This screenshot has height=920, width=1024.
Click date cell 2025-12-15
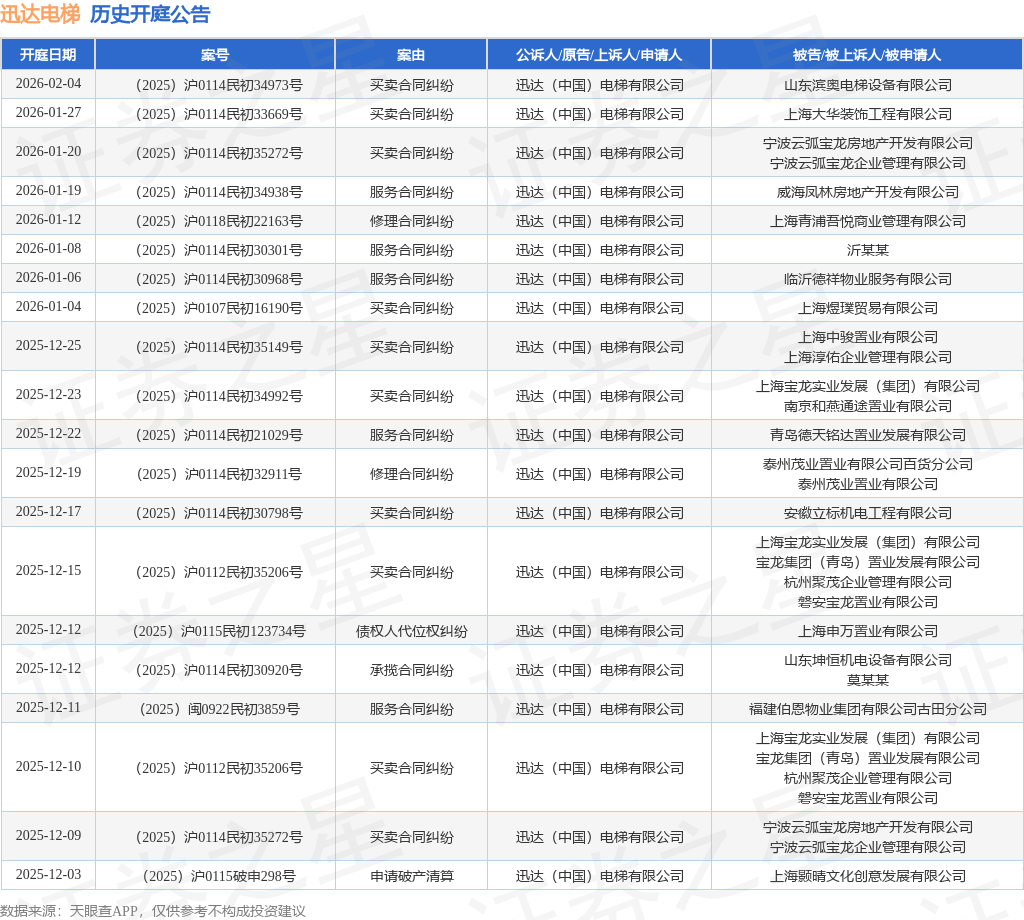coord(48,571)
